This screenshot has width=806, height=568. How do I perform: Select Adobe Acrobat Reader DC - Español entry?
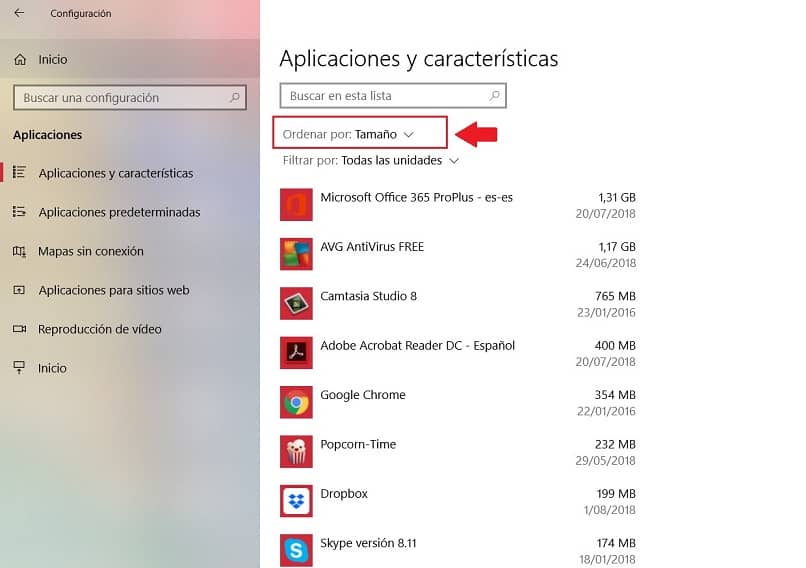tap(458, 353)
